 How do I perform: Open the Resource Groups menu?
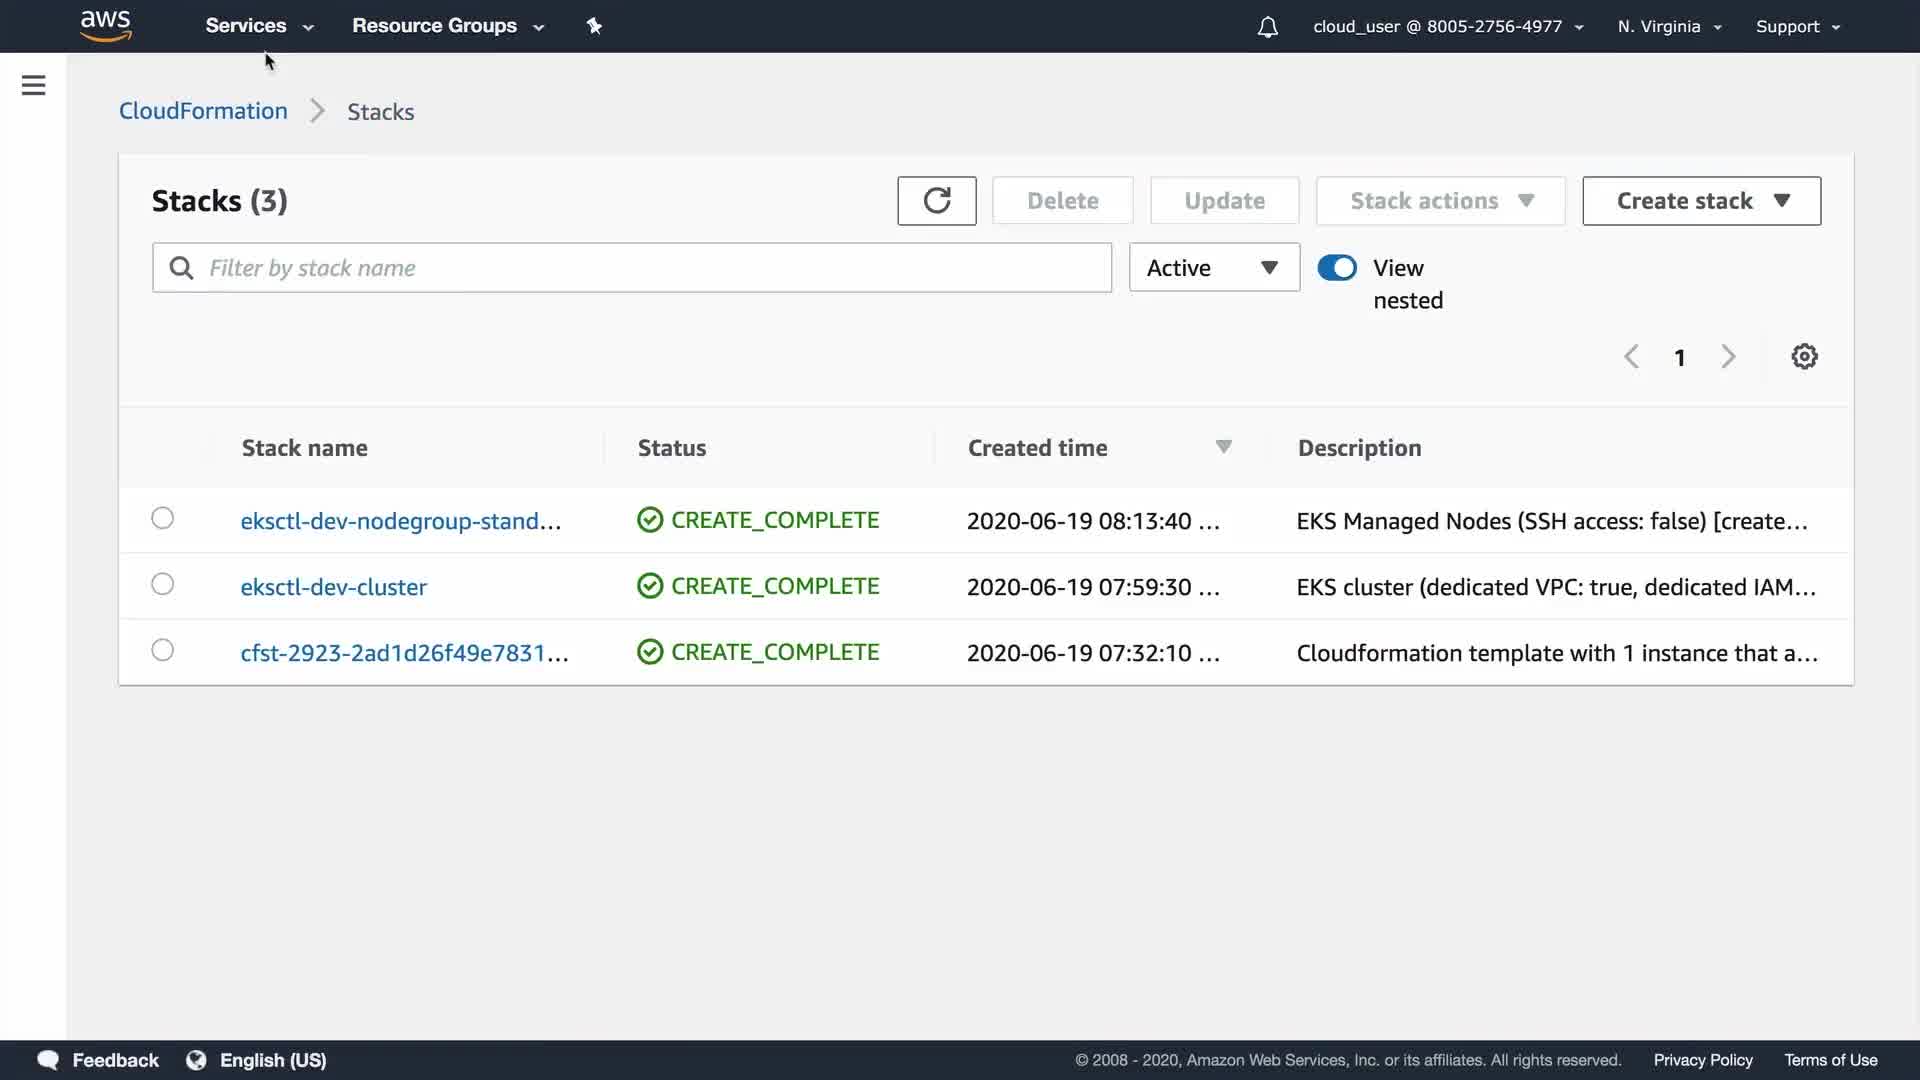[x=447, y=26]
